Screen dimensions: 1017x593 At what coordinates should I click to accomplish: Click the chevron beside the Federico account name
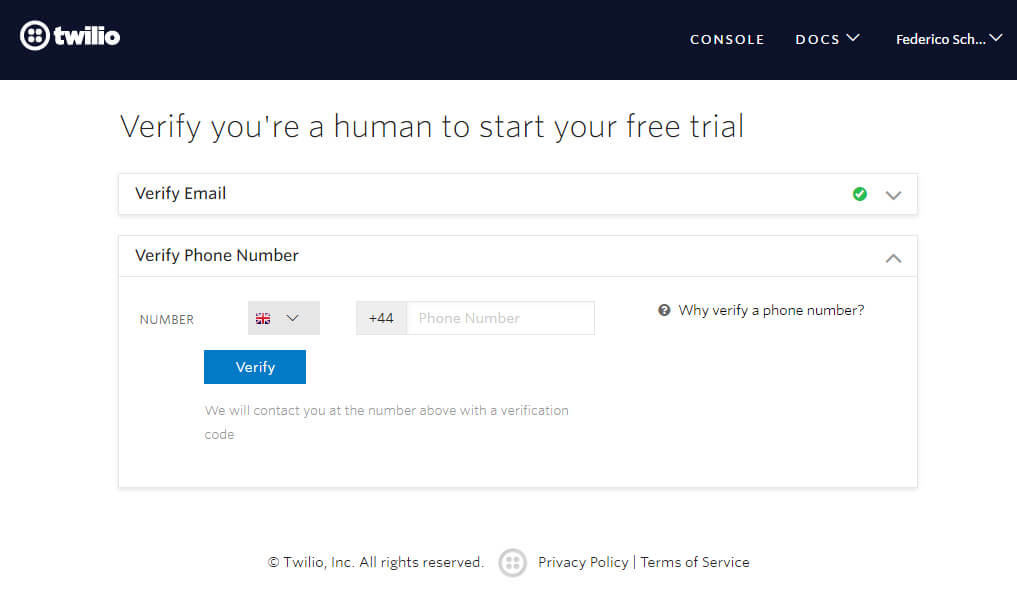(995, 38)
